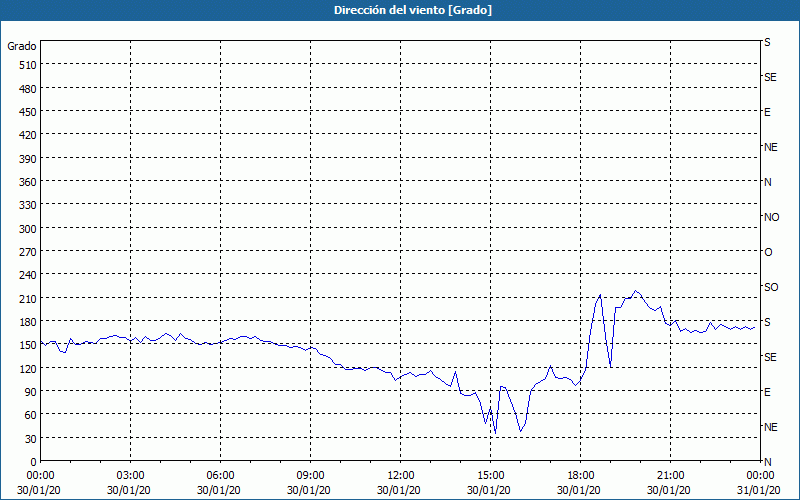Click the 06:00 time label on x-axis
Image resolution: width=800 pixels, height=500 pixels.
220,476
